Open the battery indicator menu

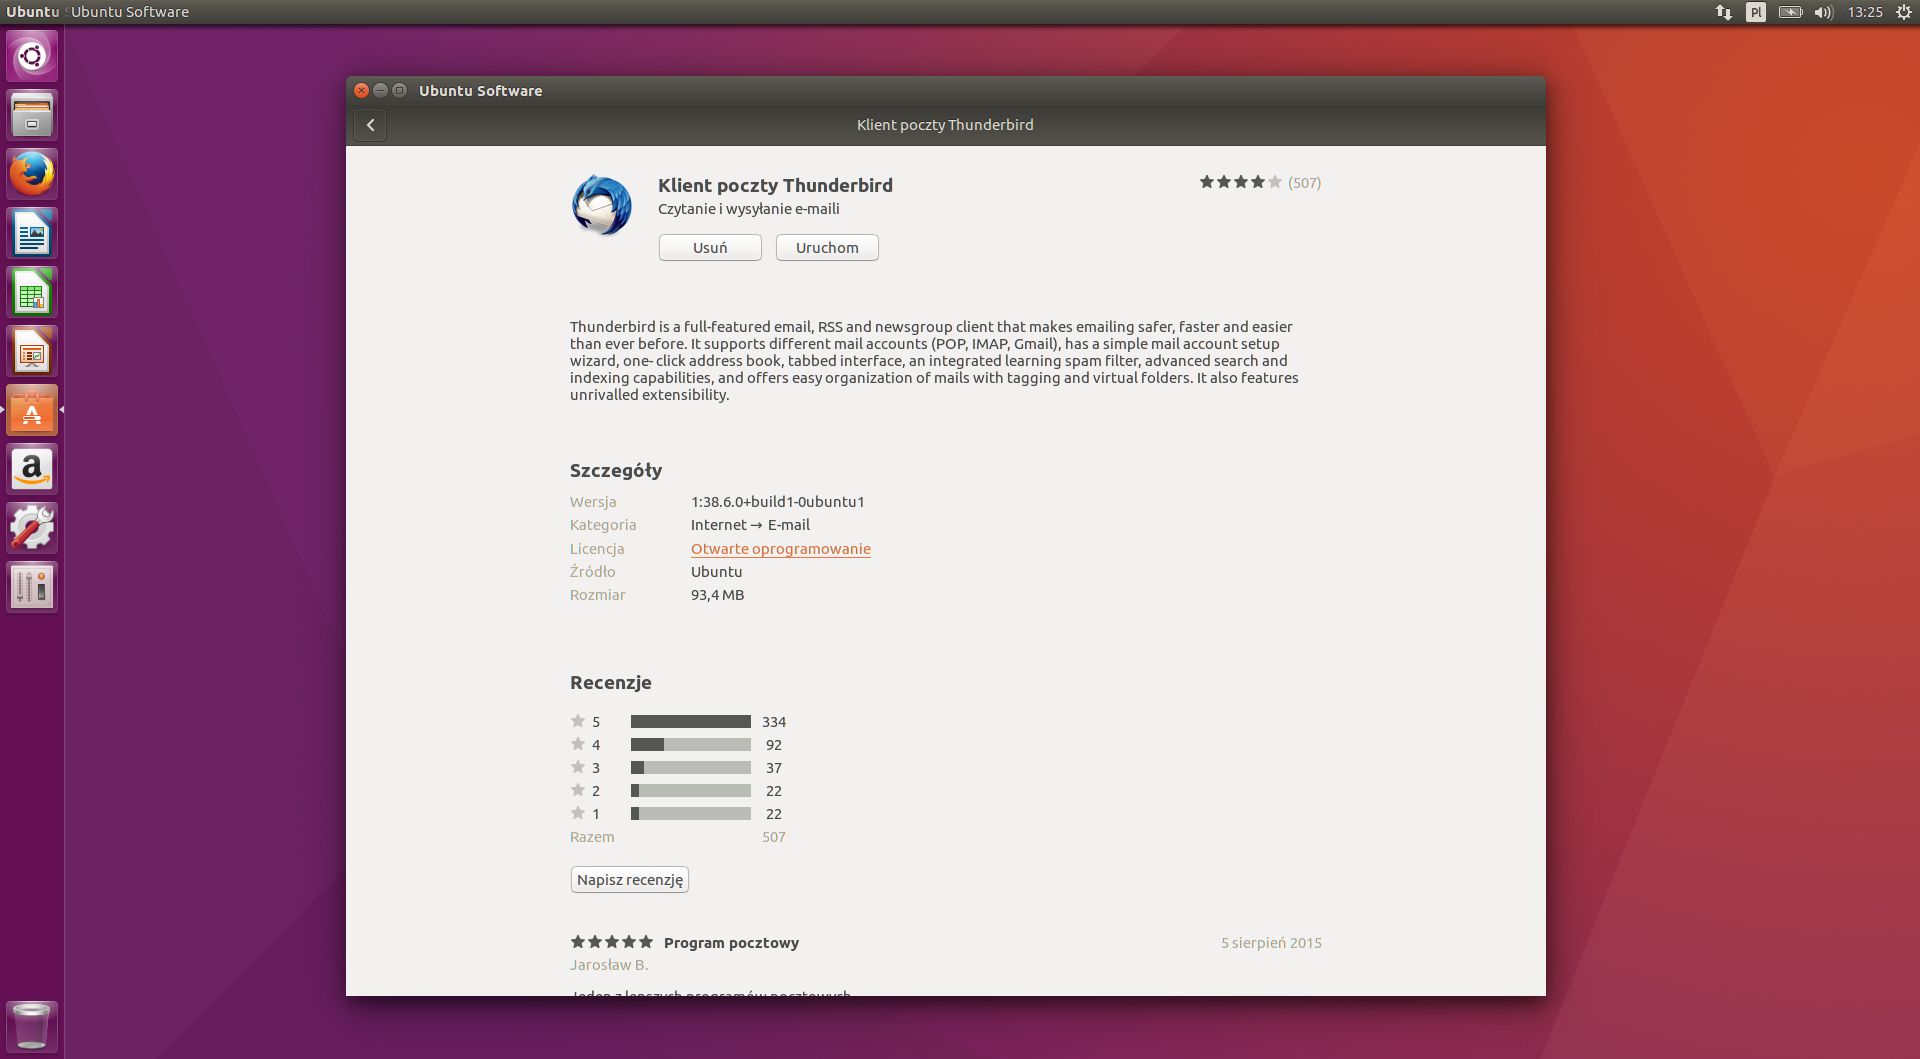[x=1790, y=12]
